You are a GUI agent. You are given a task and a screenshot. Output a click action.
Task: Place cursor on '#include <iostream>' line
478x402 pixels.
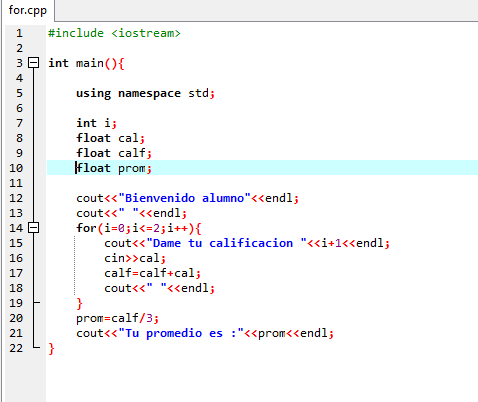point(114,33)
